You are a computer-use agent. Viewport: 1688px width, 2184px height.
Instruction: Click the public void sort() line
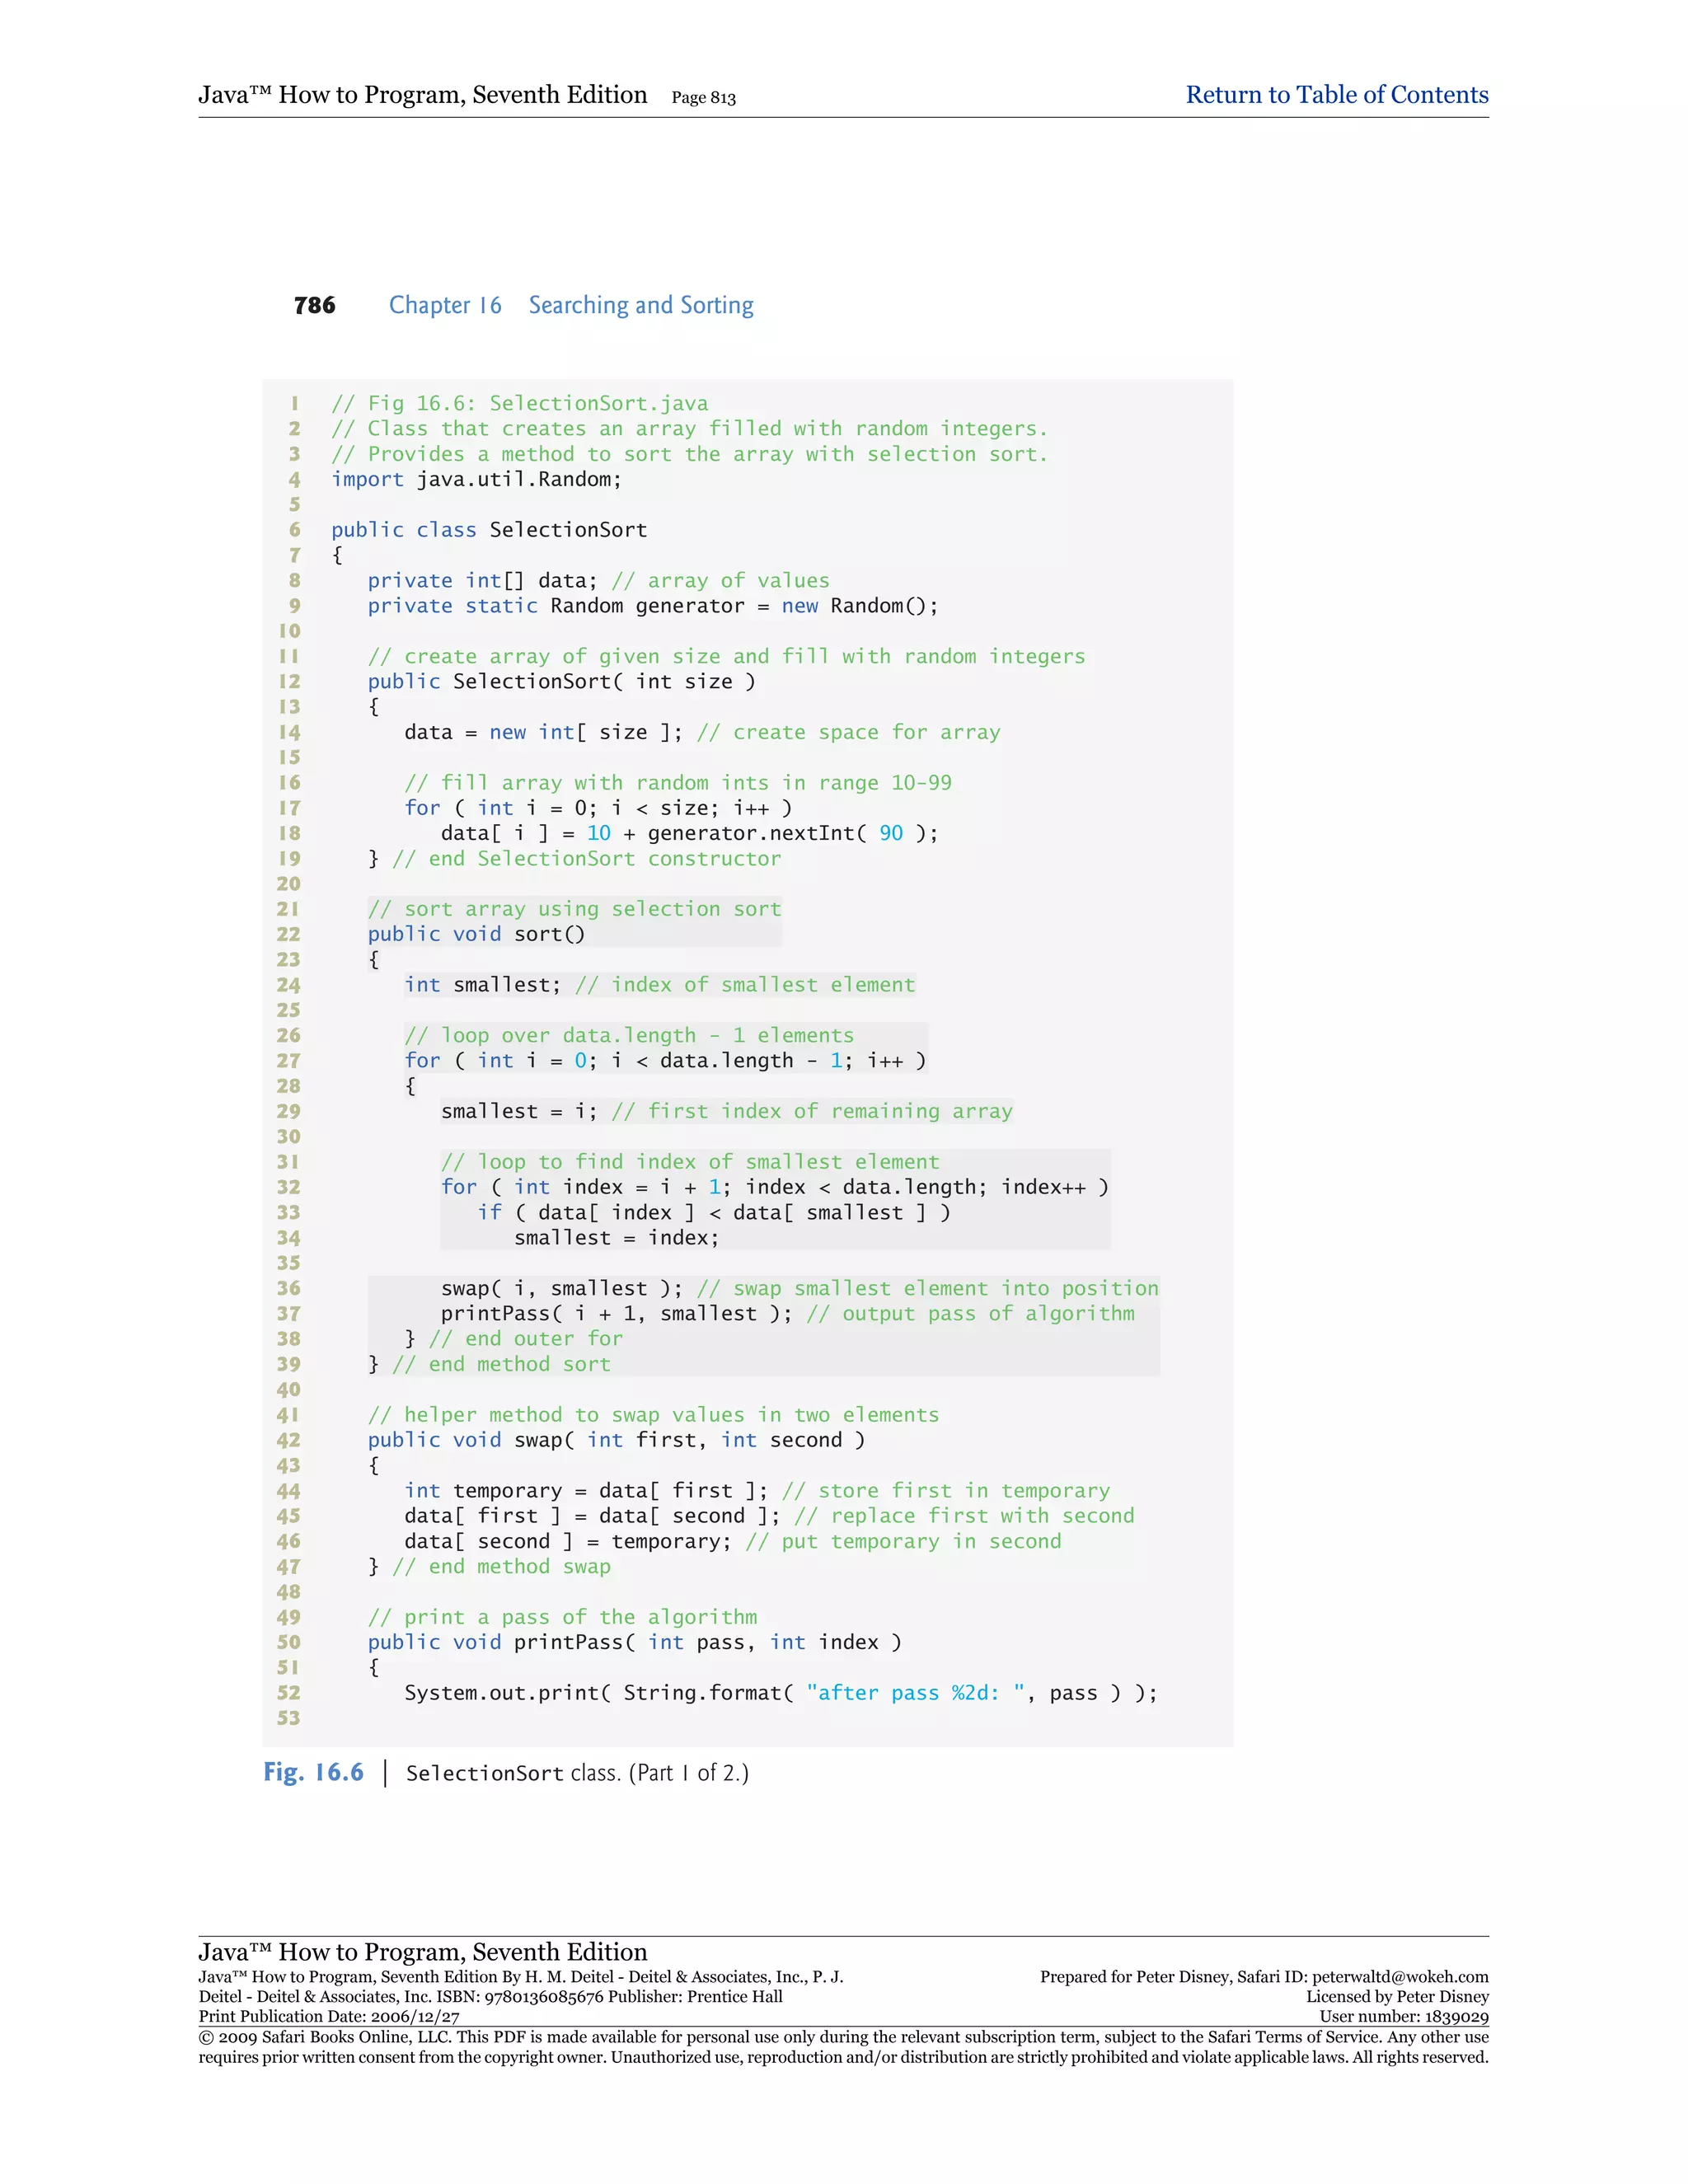(x=476, y=934)
